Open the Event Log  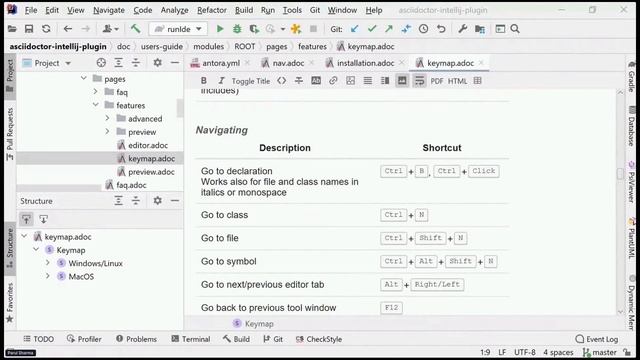click(597, 339)
